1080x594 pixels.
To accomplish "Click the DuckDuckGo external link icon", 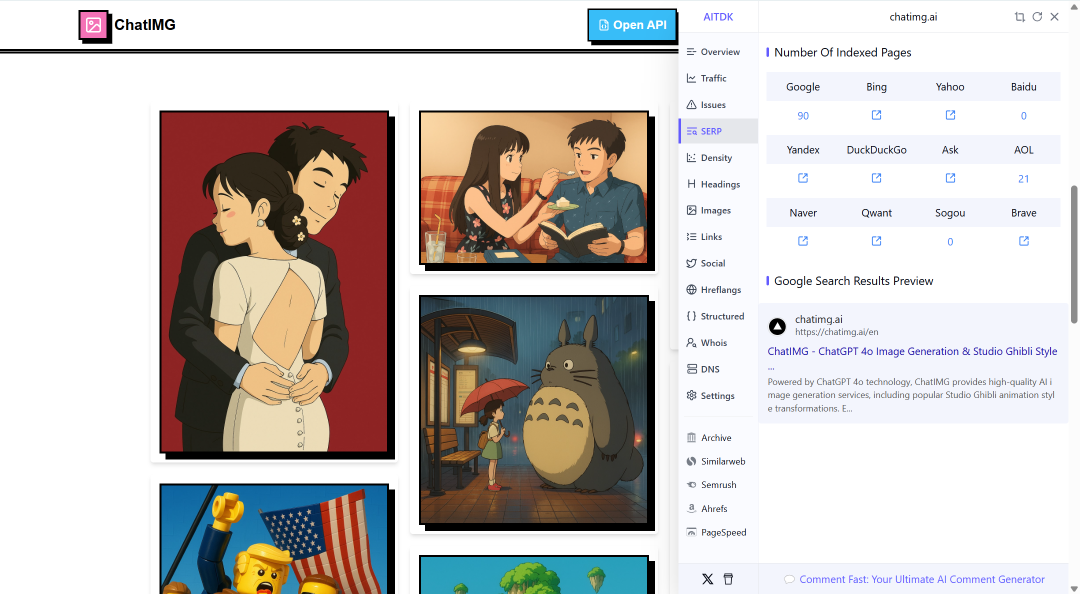I will (876, 178).
